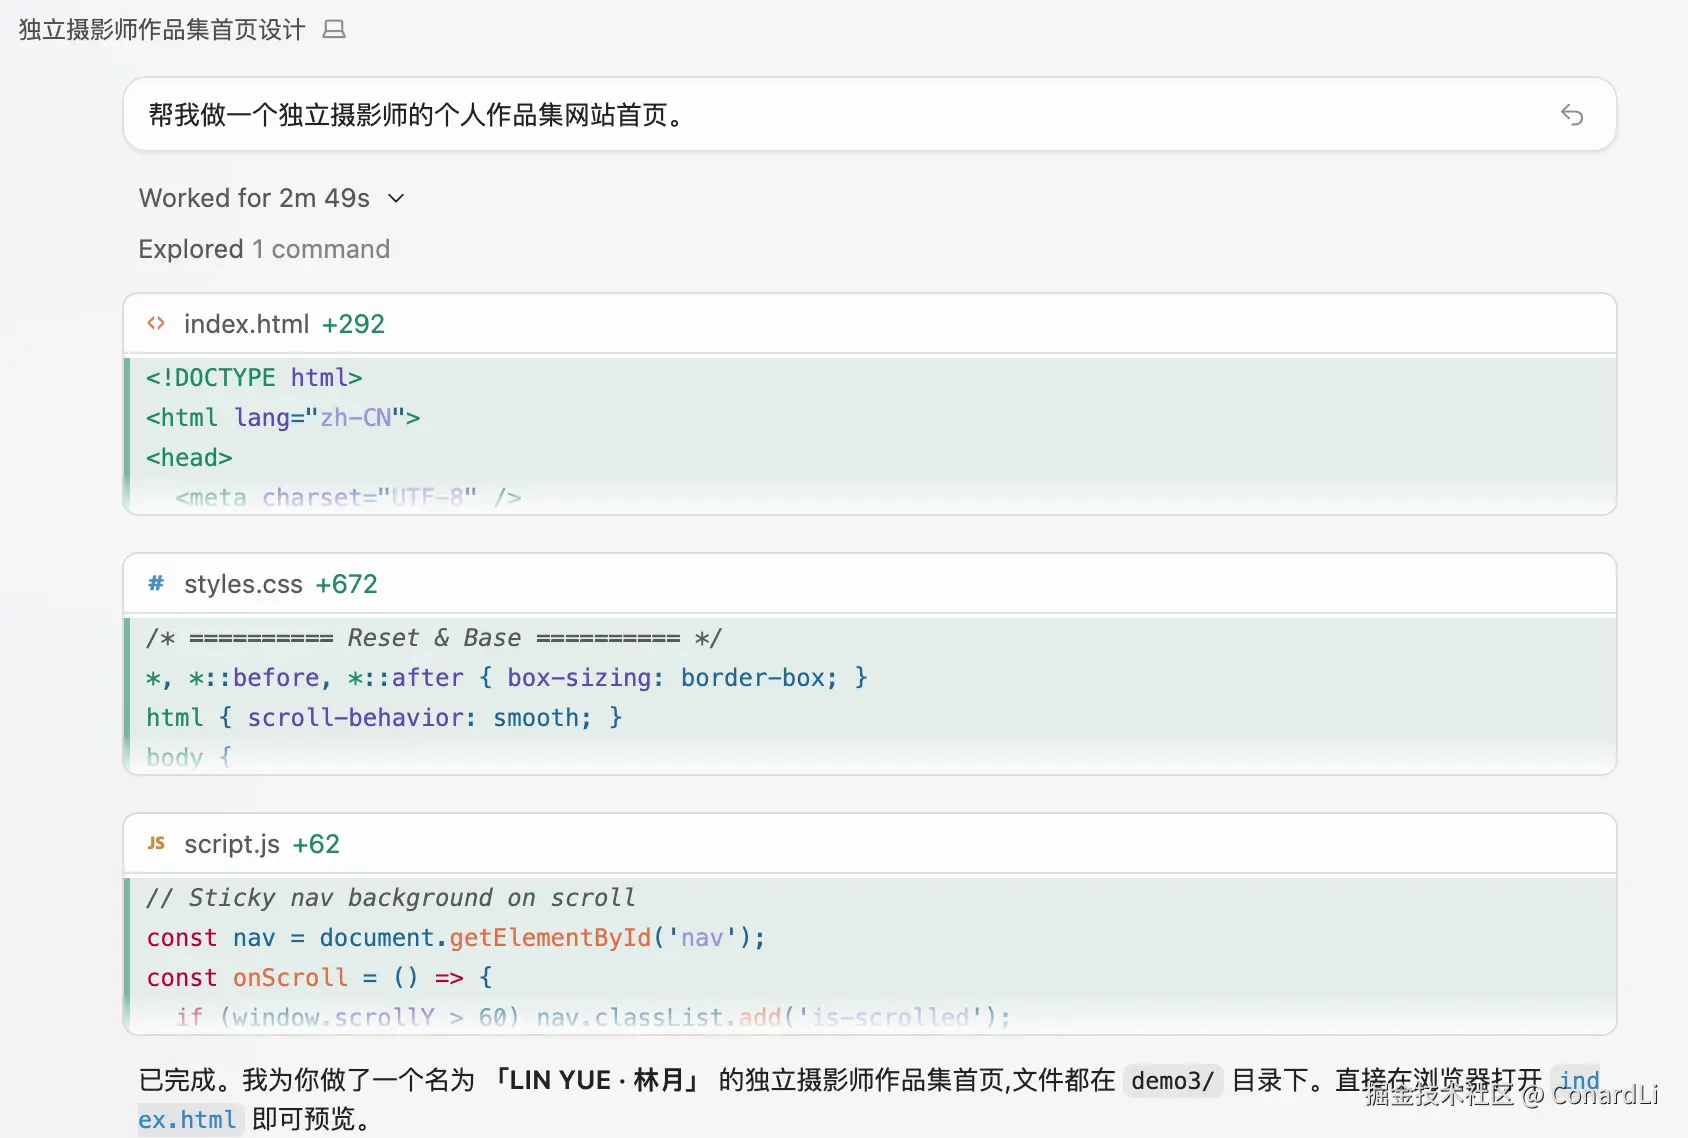The width and height of the screenshot is (1688, 1138).
Task: Expand the "Worked for 2m 49s" chevron
Action: [x=396, y=198]
